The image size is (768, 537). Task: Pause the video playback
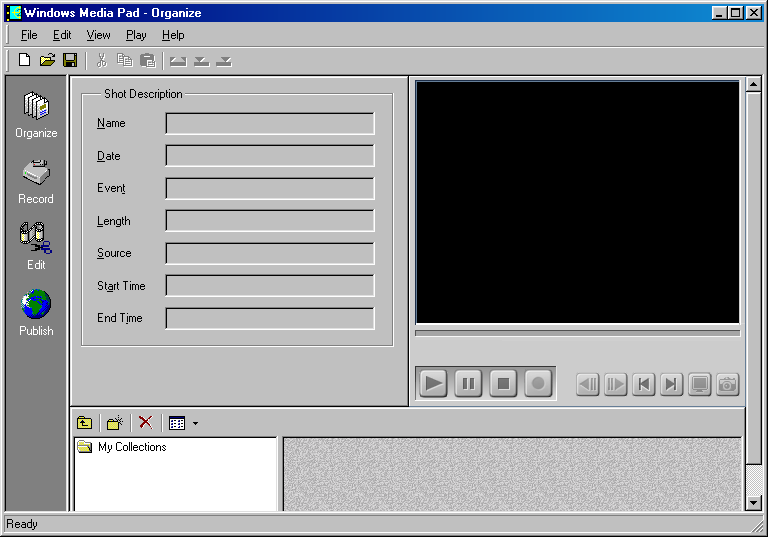468,383
